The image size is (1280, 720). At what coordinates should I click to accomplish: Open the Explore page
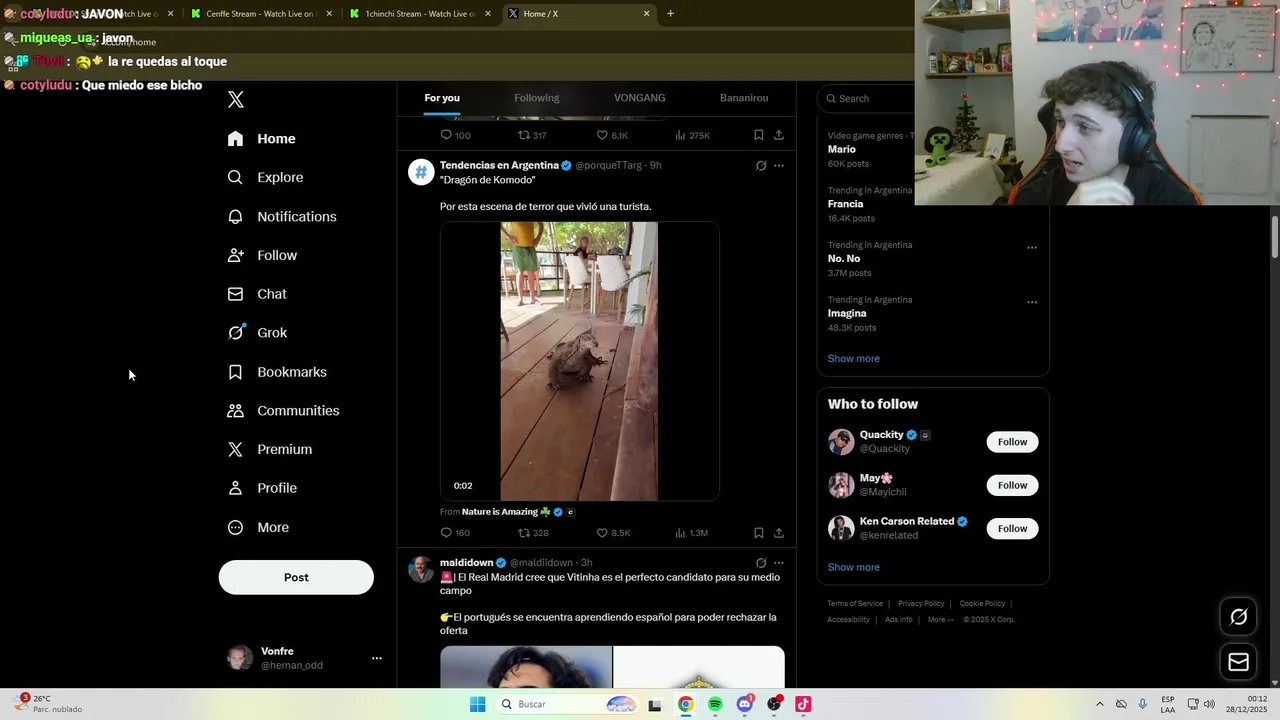(x=266, y=177)
